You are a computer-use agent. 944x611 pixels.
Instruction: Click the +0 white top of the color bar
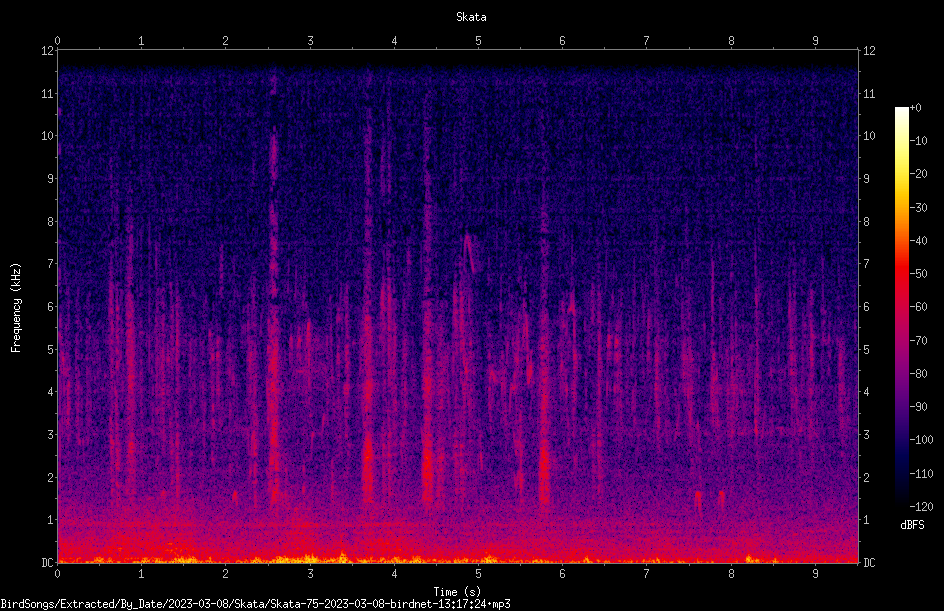902,110
